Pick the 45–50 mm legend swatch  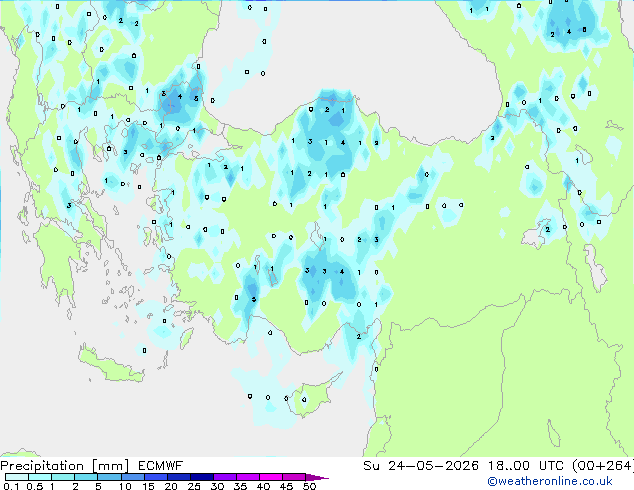pos(294,477)
